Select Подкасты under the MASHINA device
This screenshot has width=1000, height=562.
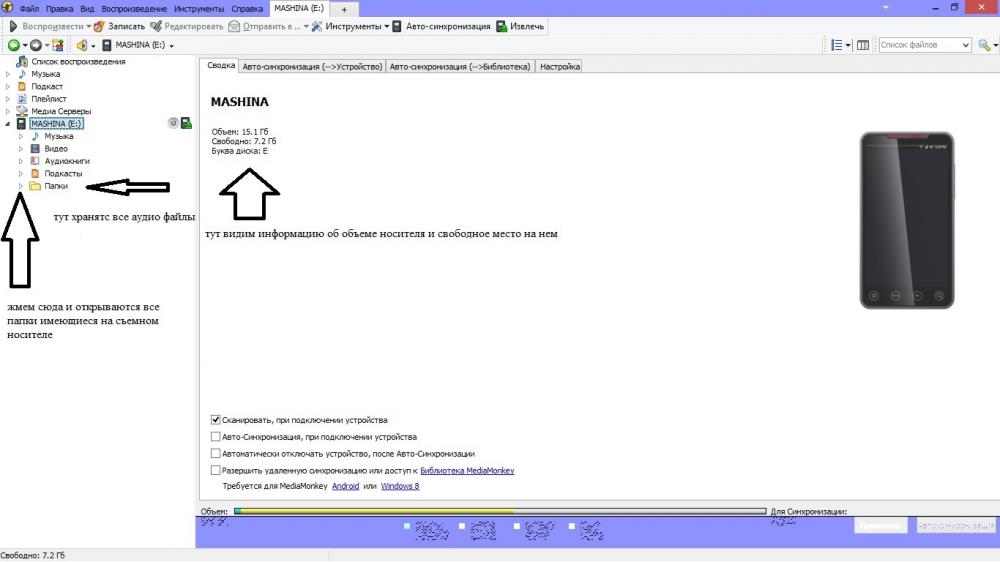tap(63, 174)
